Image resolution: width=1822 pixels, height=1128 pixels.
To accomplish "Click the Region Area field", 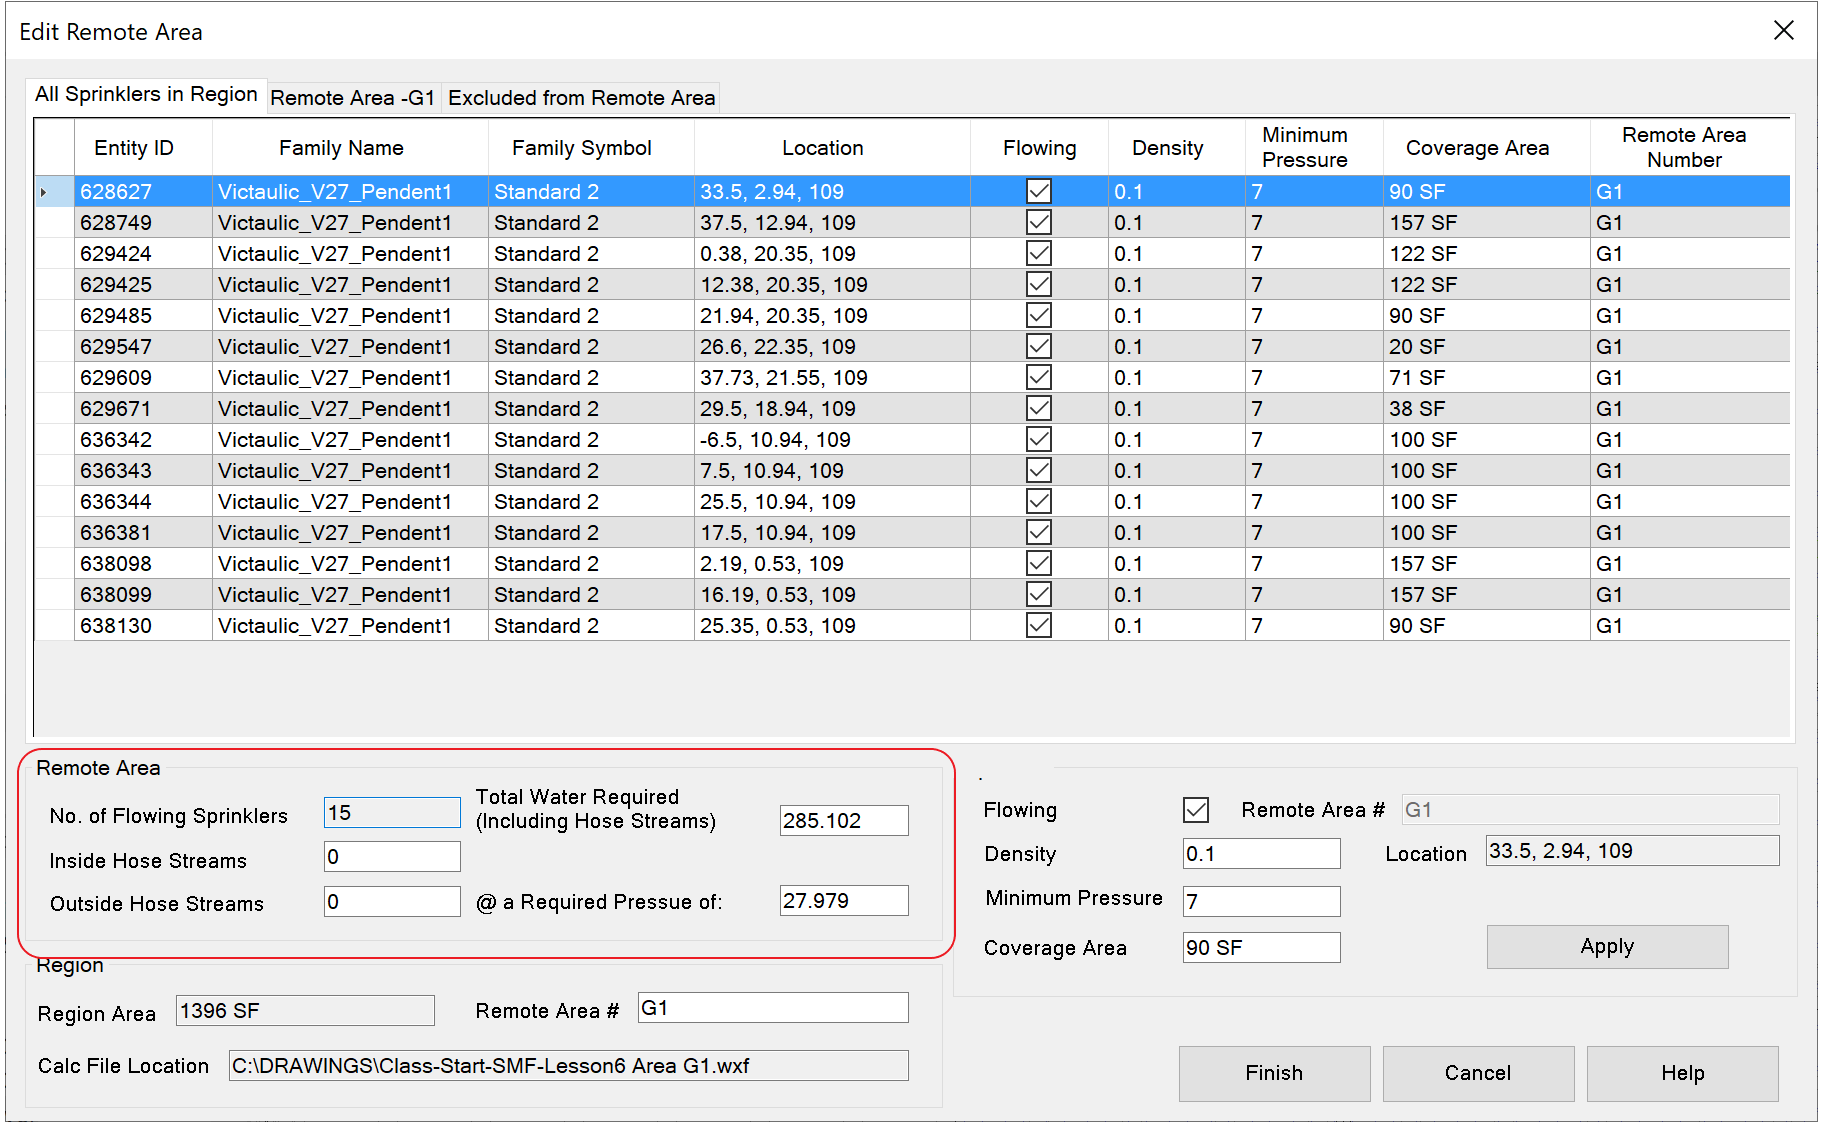I will point(305,1010).
